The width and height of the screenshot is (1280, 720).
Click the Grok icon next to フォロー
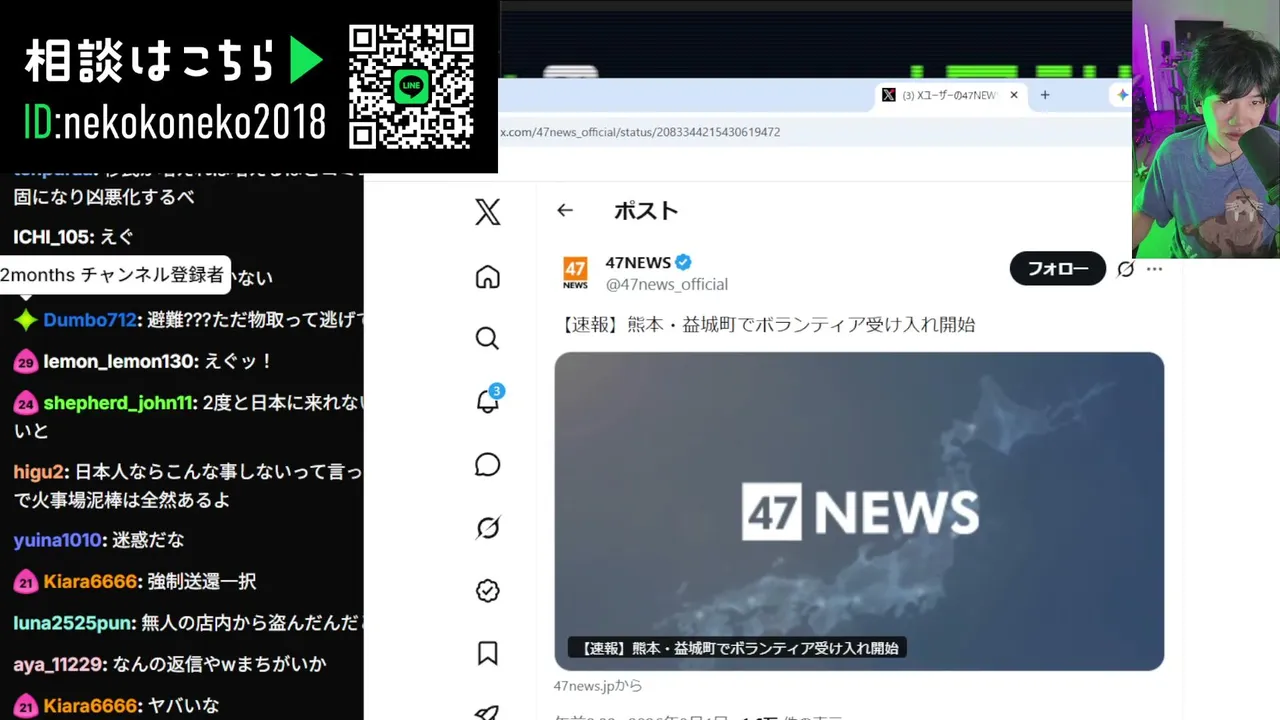1126,269
